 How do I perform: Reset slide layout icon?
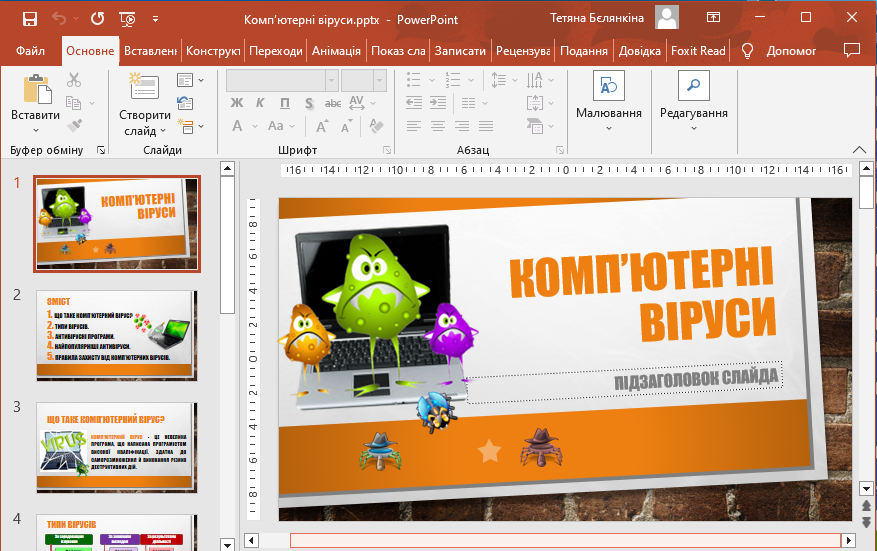pos(185,103)
